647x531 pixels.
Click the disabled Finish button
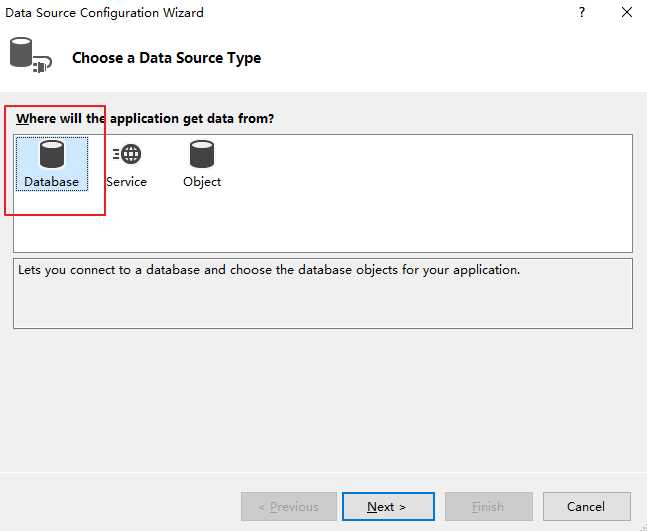489,506
